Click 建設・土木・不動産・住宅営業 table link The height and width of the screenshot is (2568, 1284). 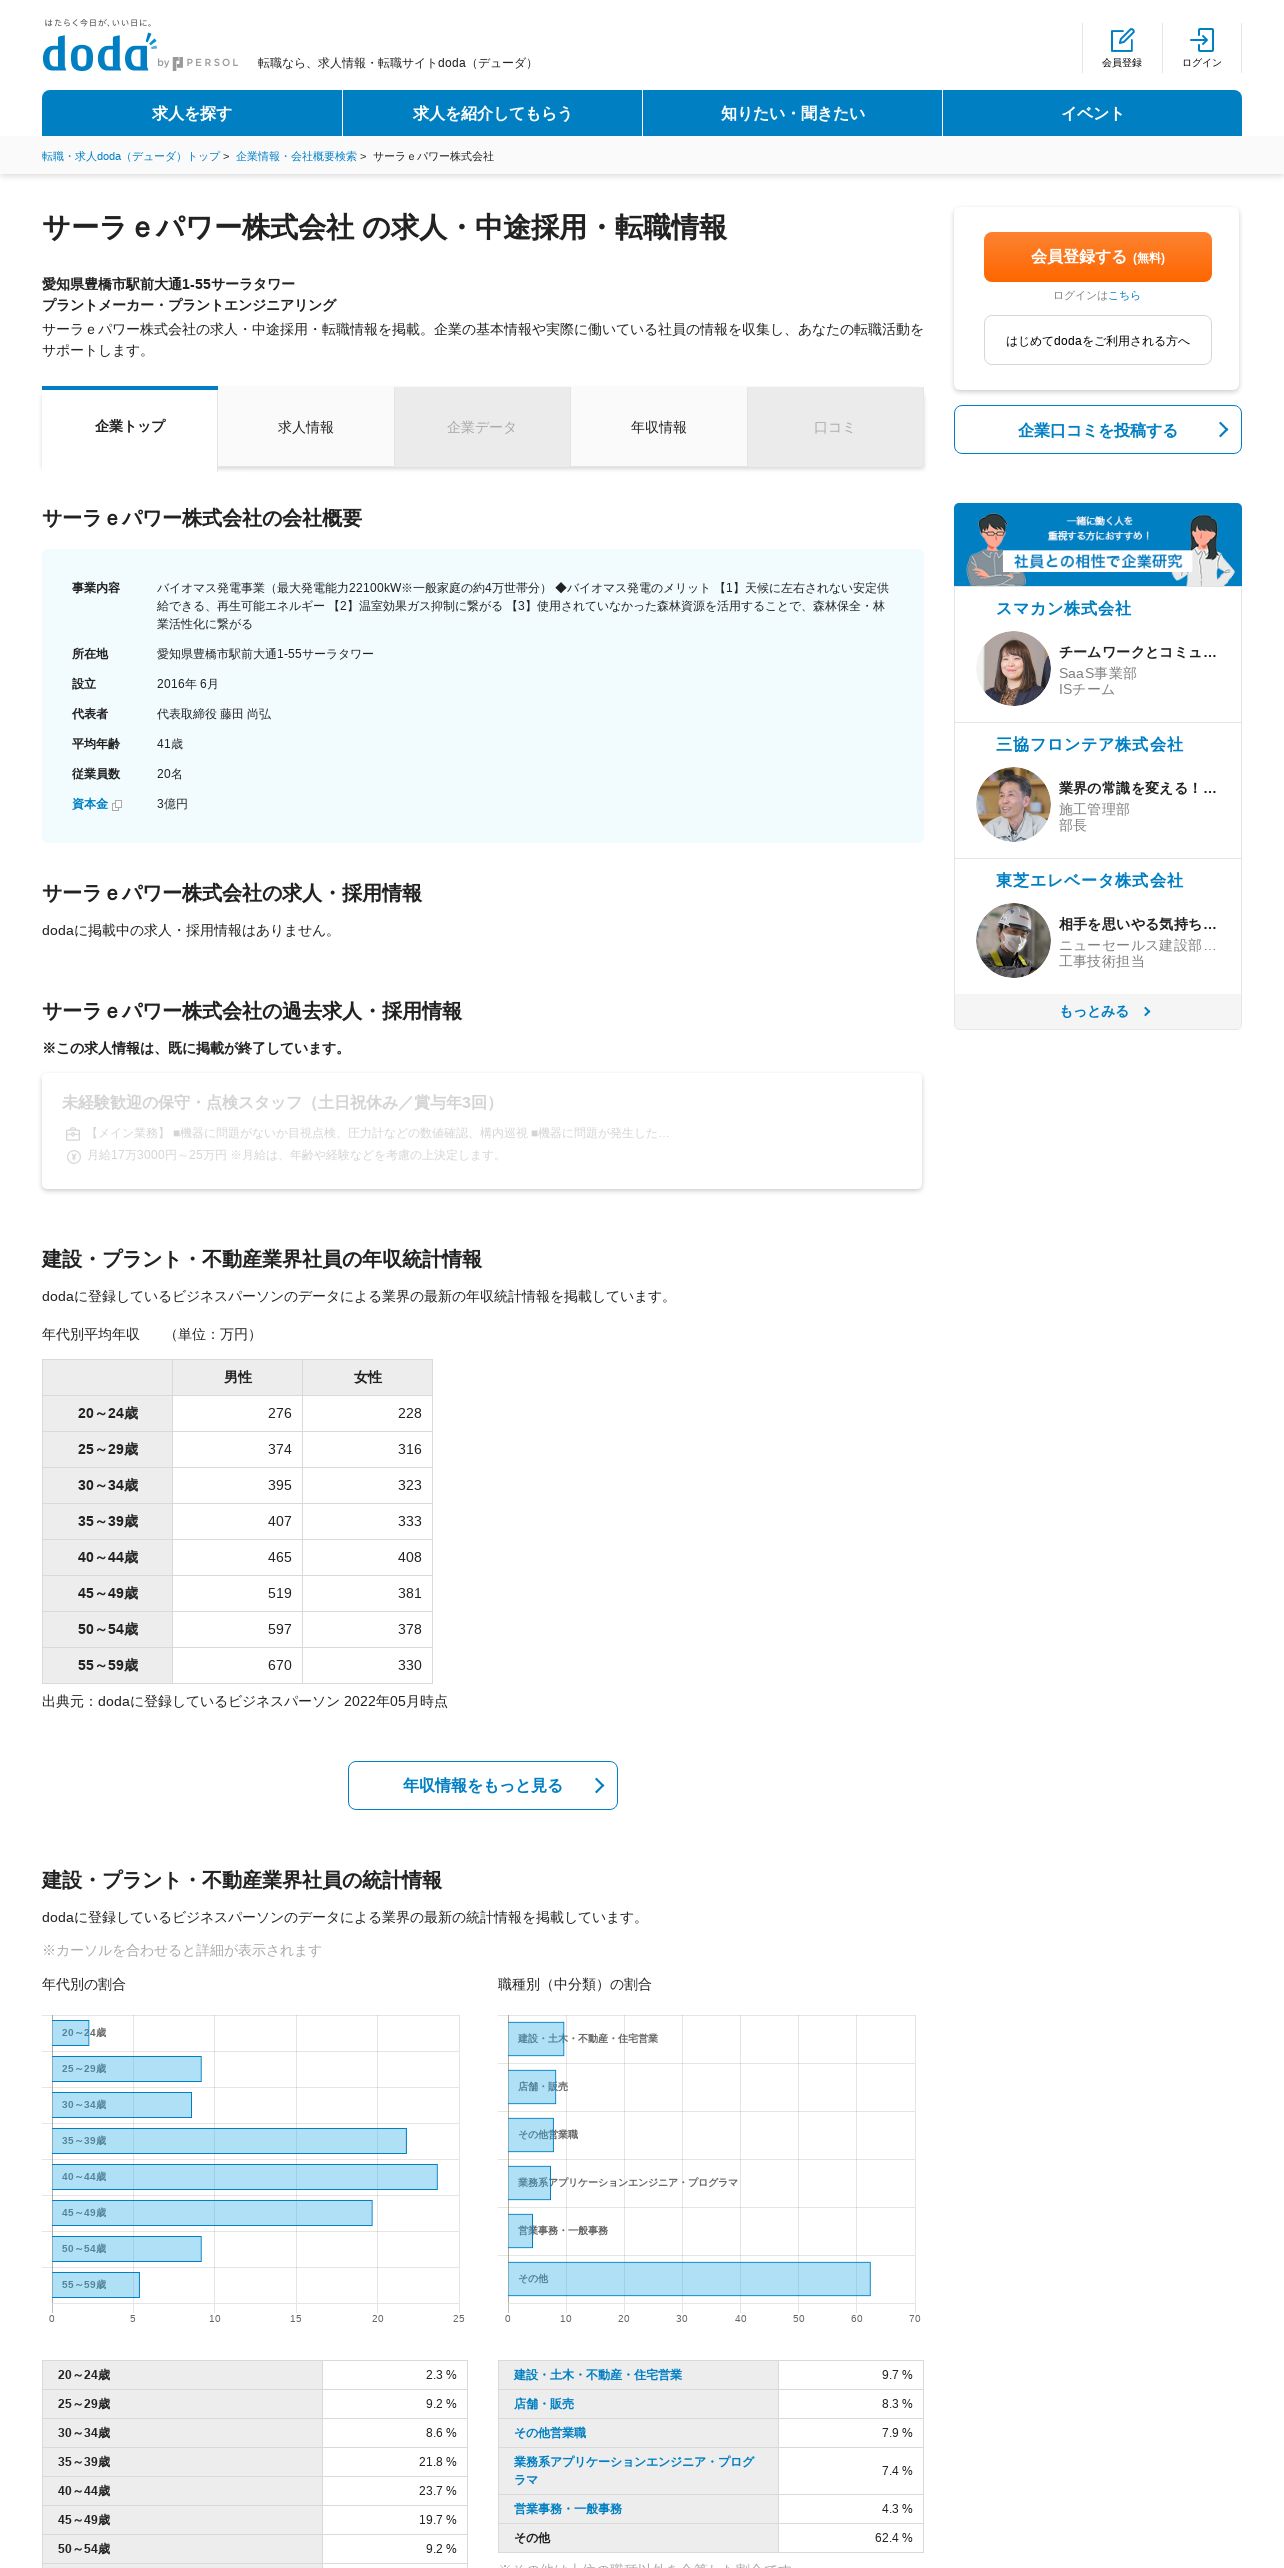598,2375
